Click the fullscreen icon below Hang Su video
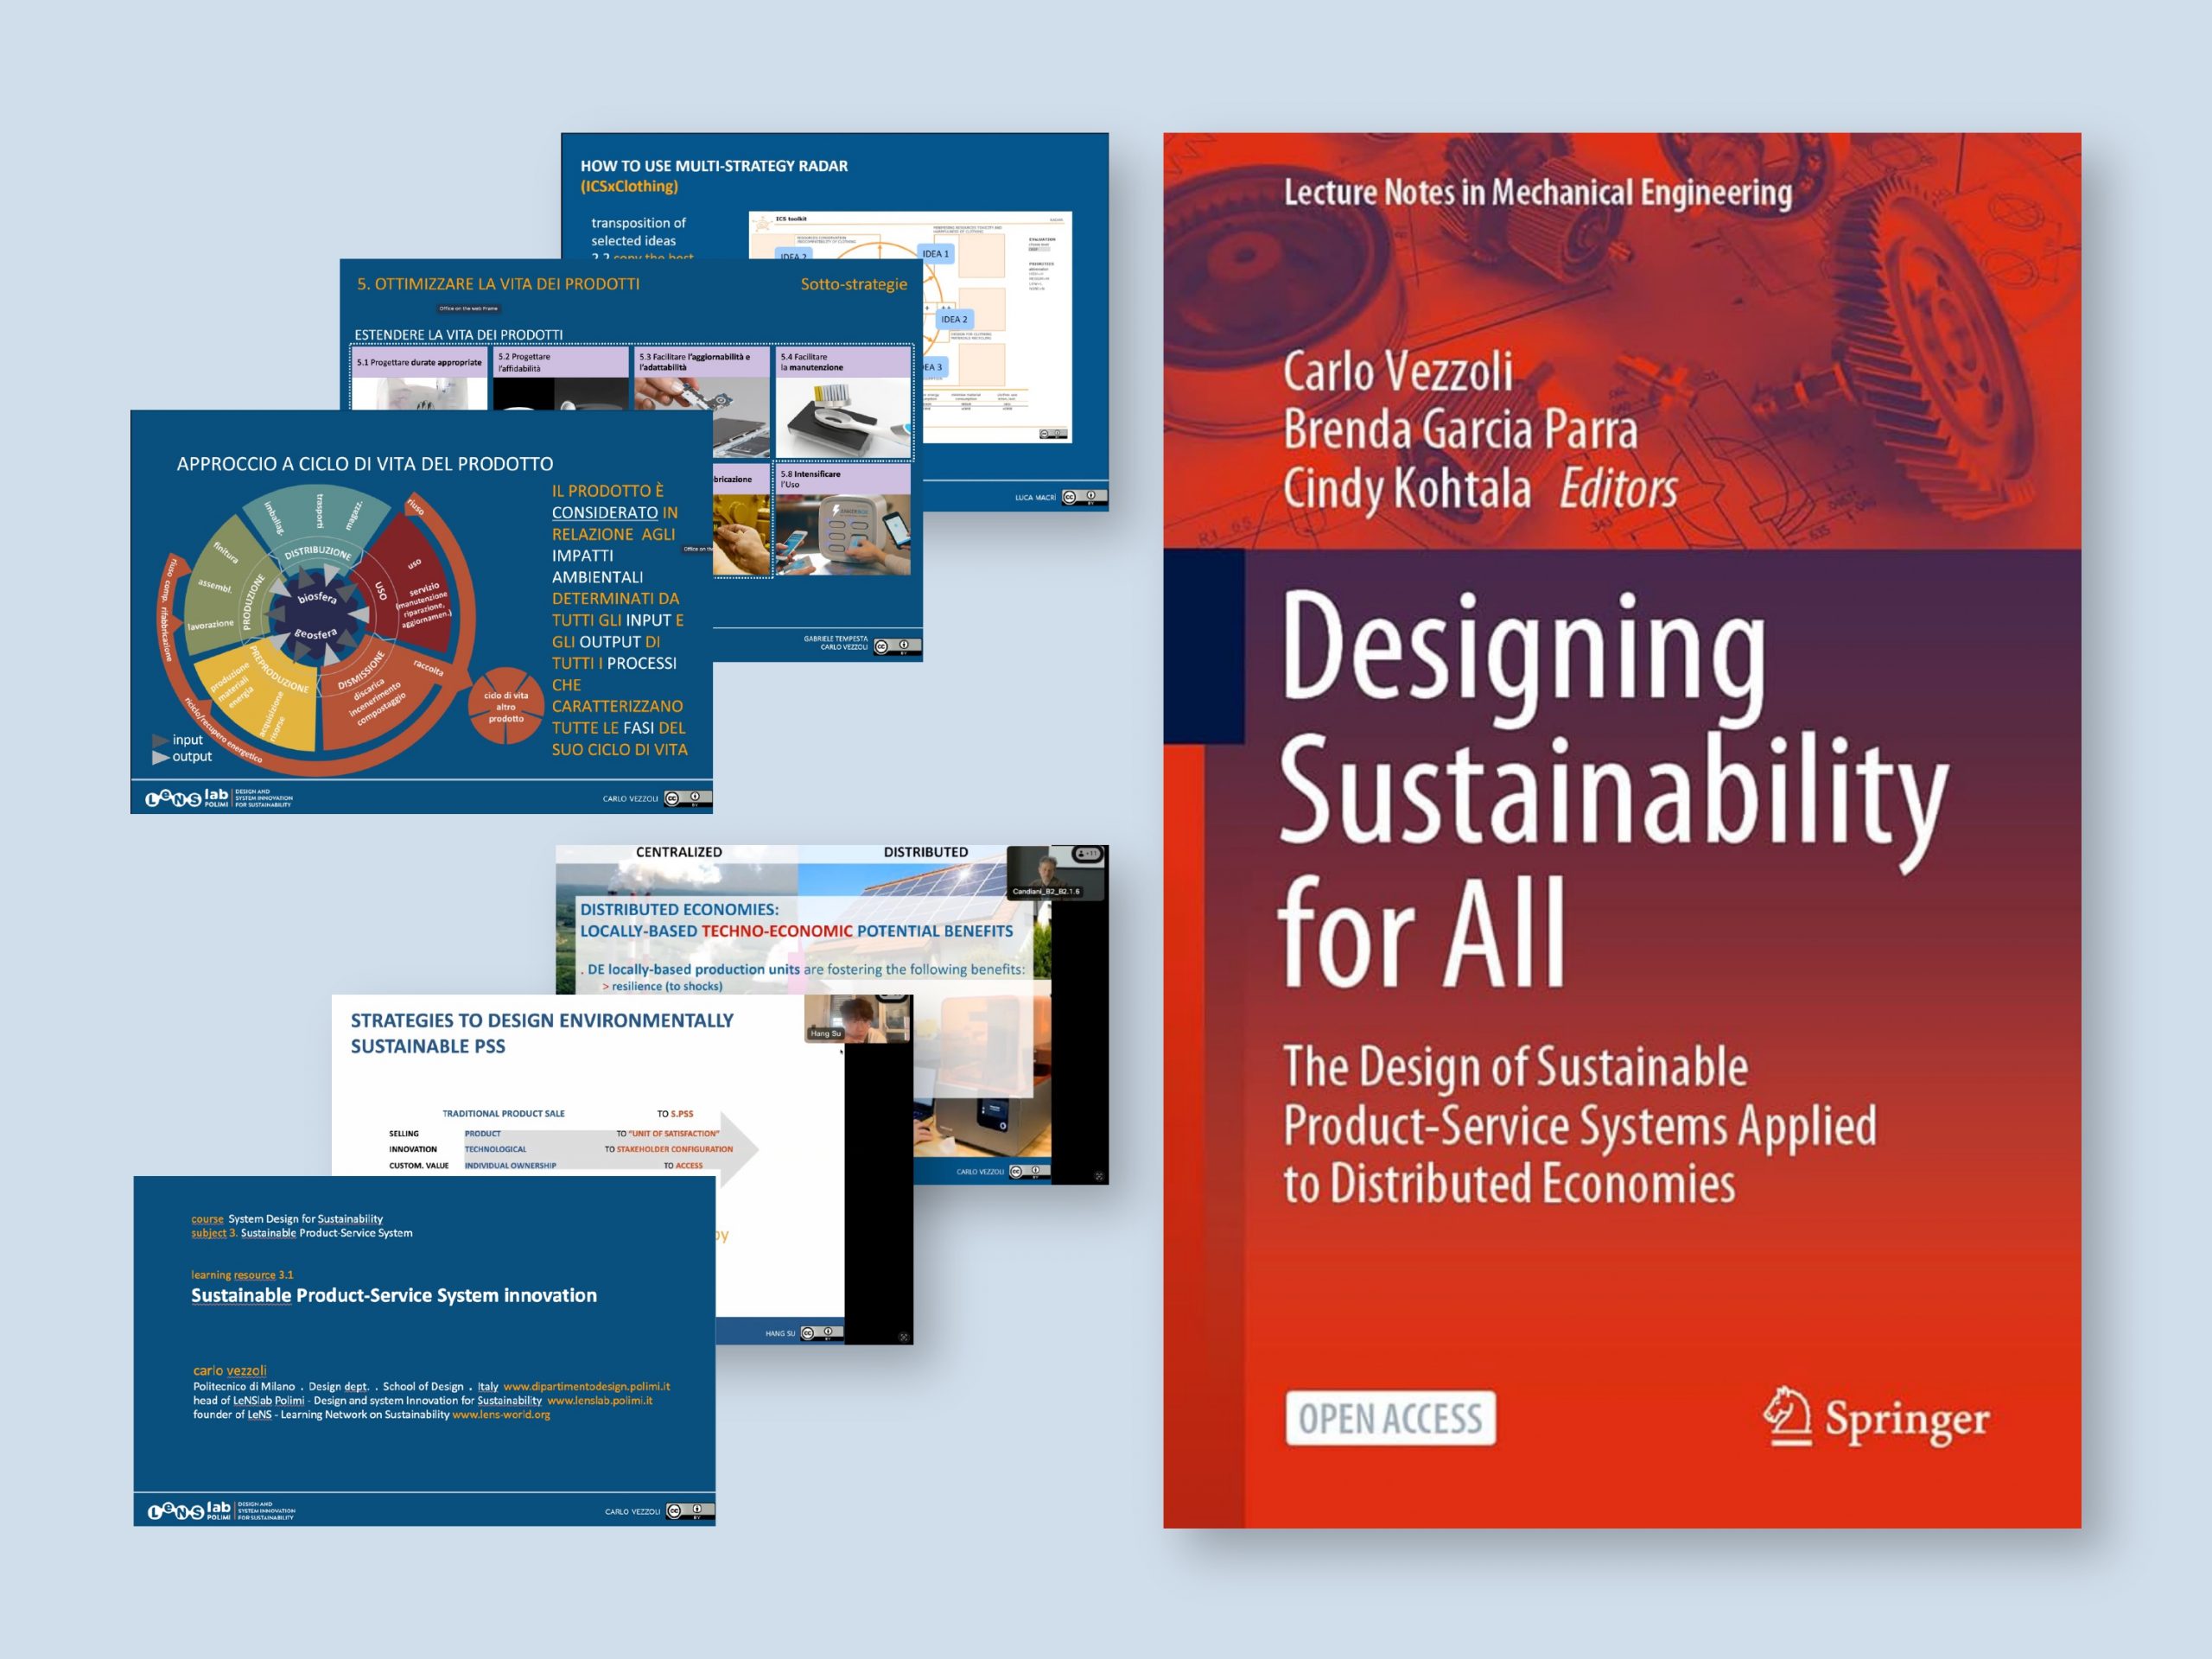The image size is (2212, 1659). tap(903, 1337)
